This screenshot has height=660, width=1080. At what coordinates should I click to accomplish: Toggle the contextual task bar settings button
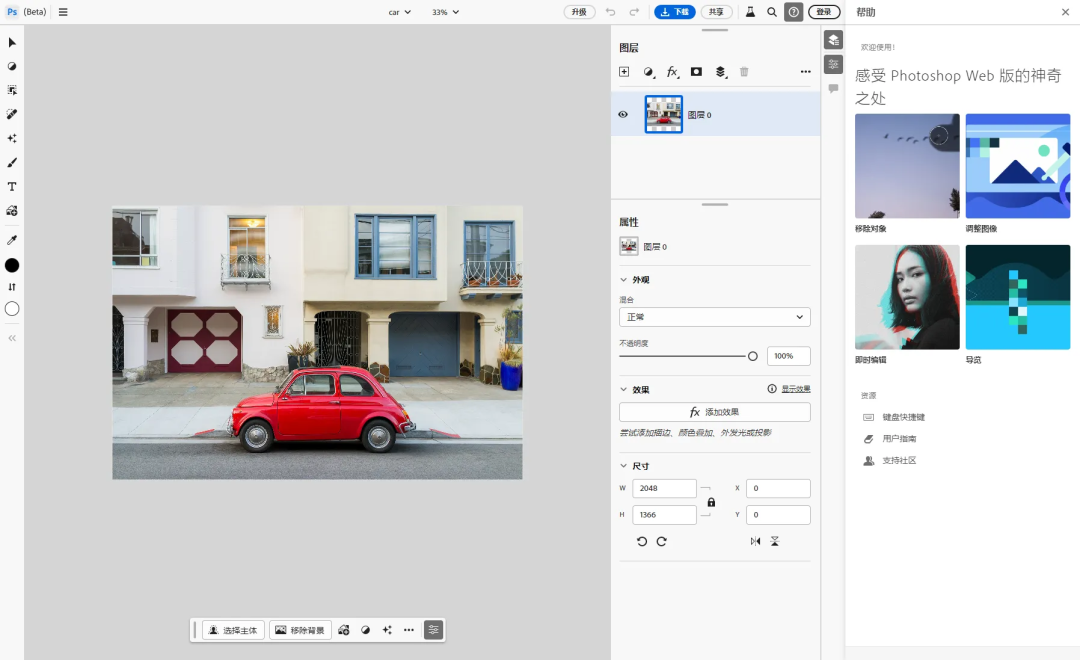tap(433, 630)
